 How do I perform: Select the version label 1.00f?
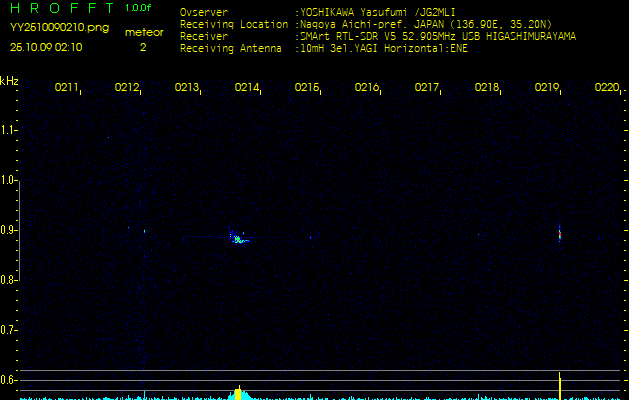(138, 8)
